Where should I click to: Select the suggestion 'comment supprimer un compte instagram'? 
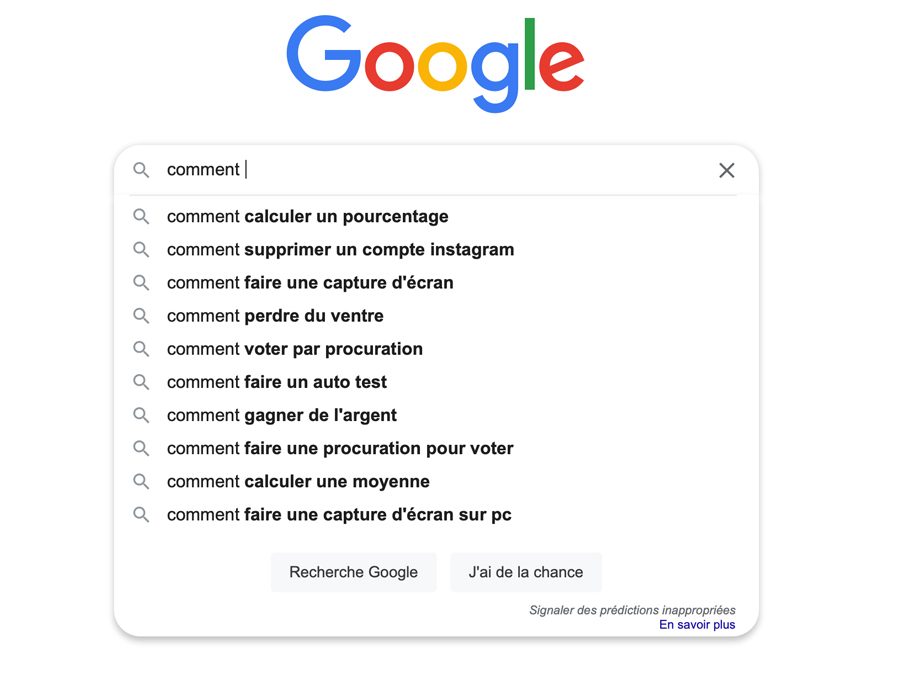click(x=340, y=249)
